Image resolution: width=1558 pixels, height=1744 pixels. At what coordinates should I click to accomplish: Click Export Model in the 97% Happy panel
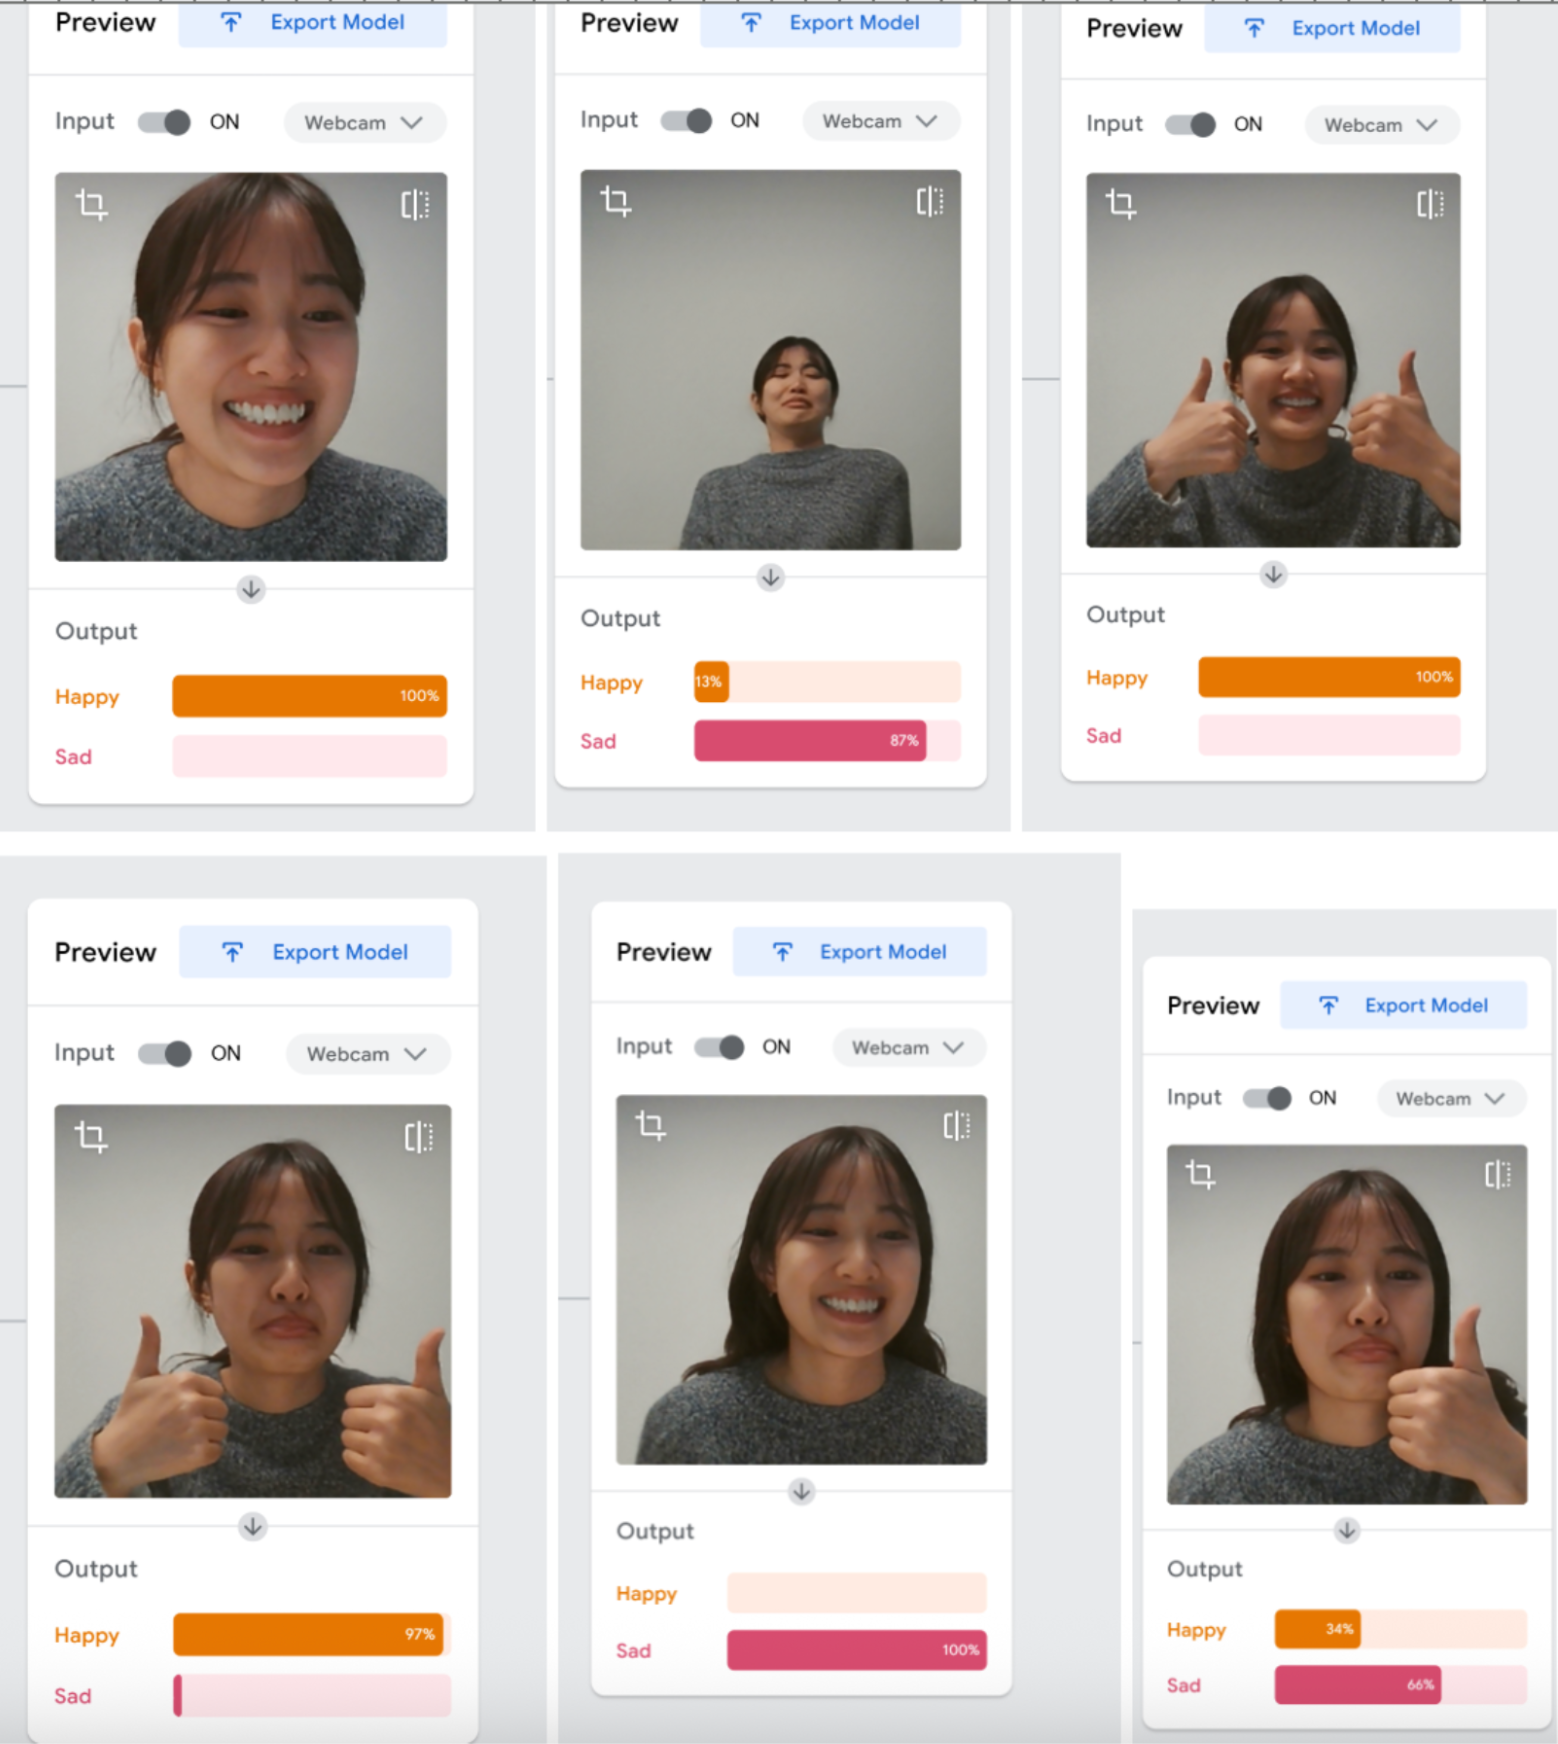(x=315, y=952)
